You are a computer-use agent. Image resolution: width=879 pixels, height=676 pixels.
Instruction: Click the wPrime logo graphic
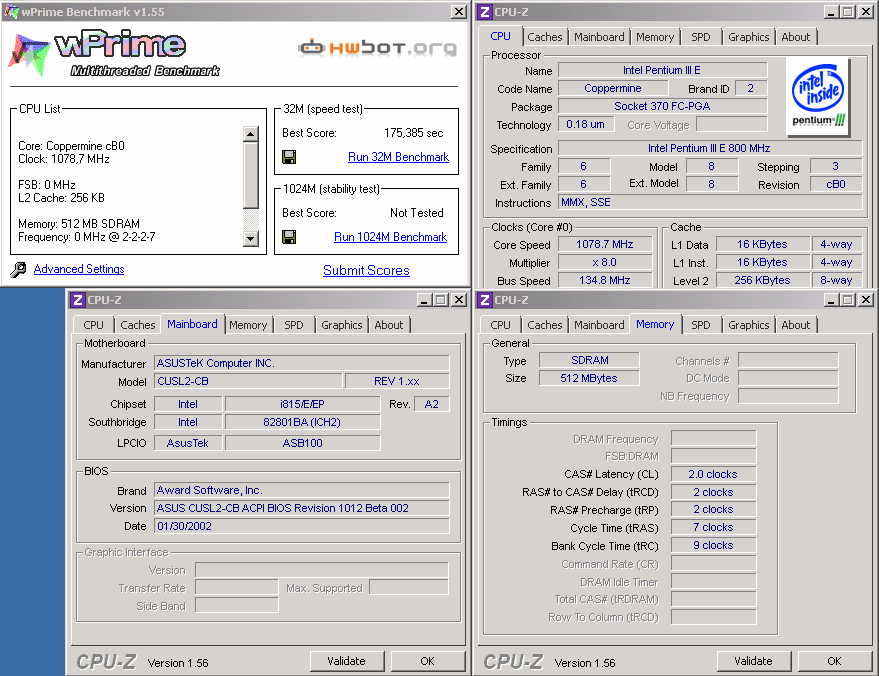point(114,54)
